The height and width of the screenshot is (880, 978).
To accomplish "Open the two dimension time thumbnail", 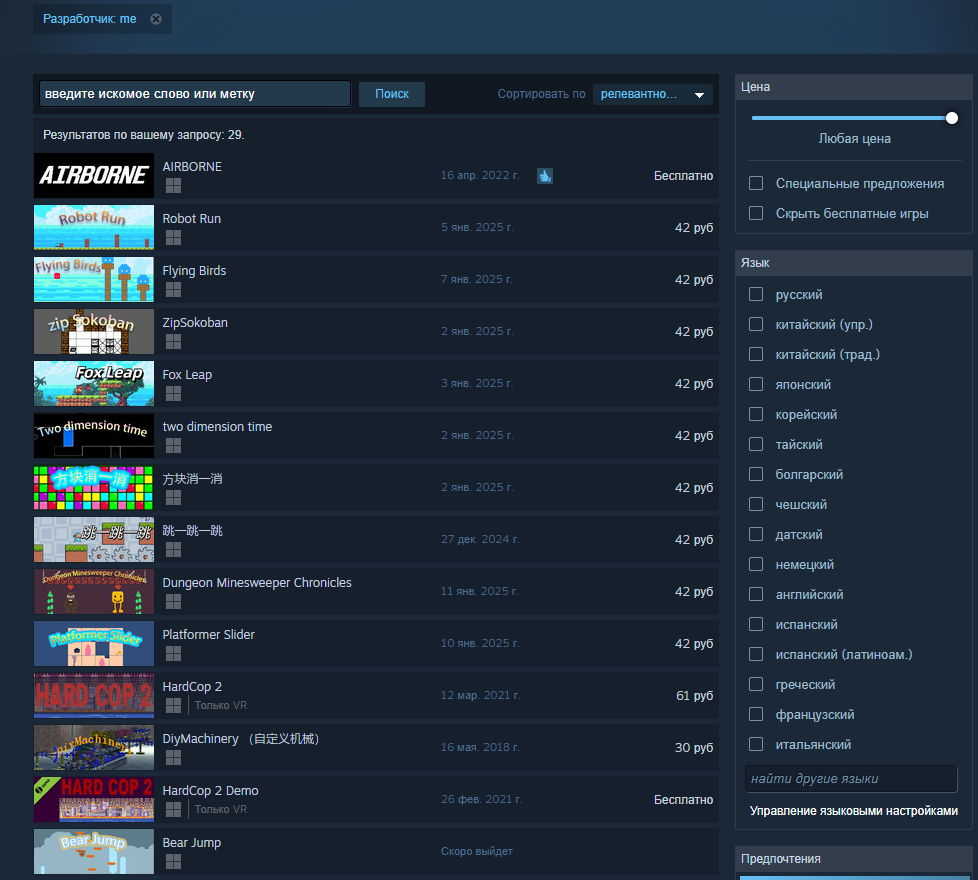I will 94,435.
